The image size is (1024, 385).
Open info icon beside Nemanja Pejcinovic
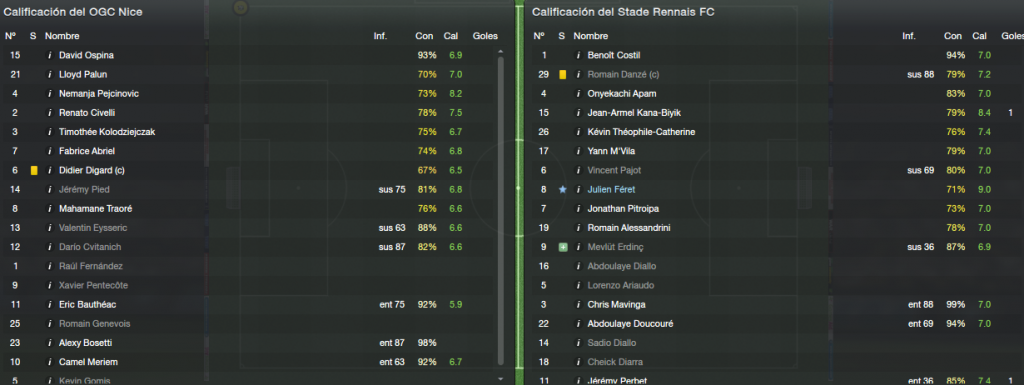pyautogui.click(x=49, y=94)
